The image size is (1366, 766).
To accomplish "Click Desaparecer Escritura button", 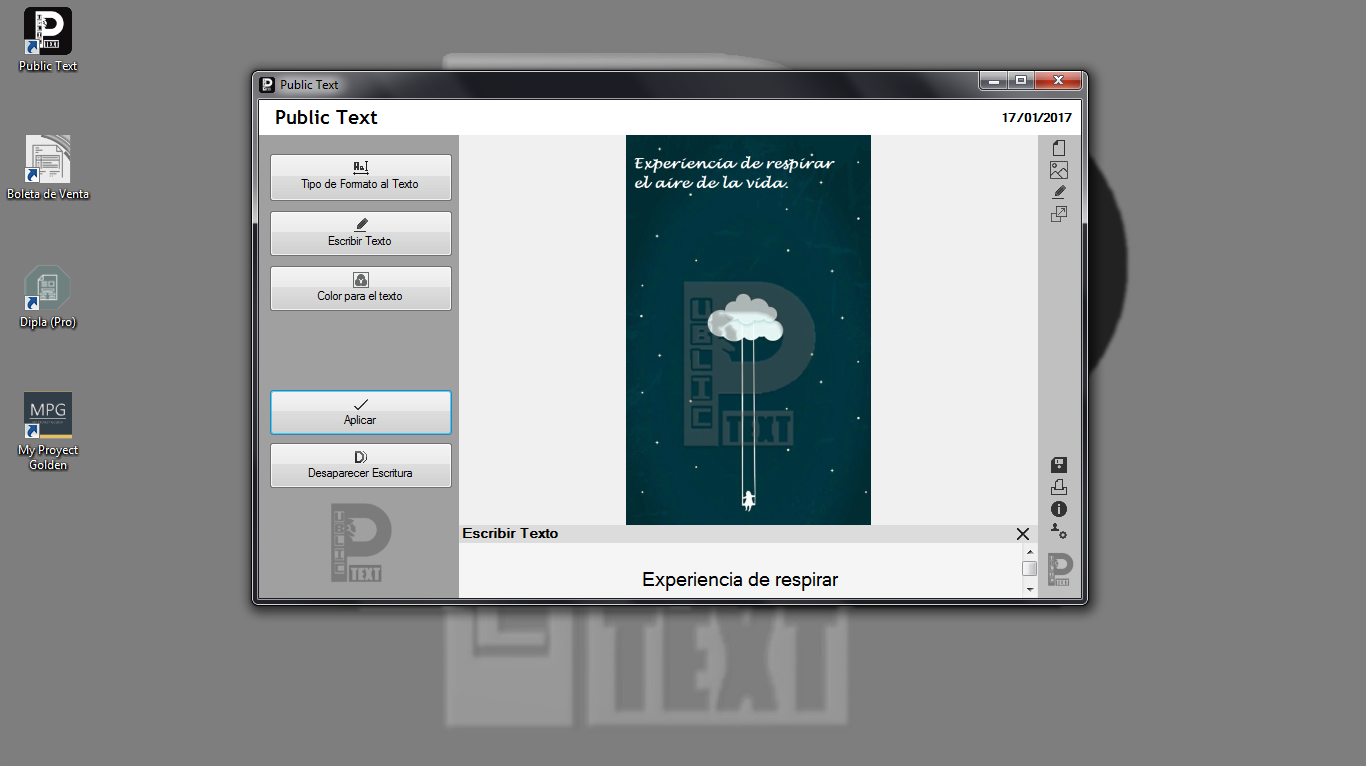I will [x=360, y=465].
